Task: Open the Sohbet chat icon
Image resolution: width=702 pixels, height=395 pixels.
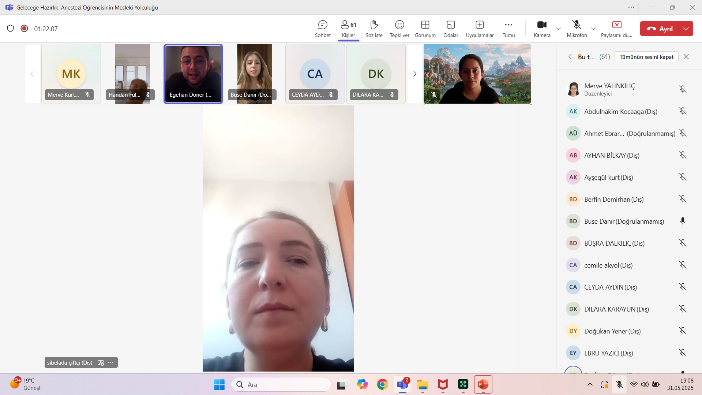Action: point(322,28)
